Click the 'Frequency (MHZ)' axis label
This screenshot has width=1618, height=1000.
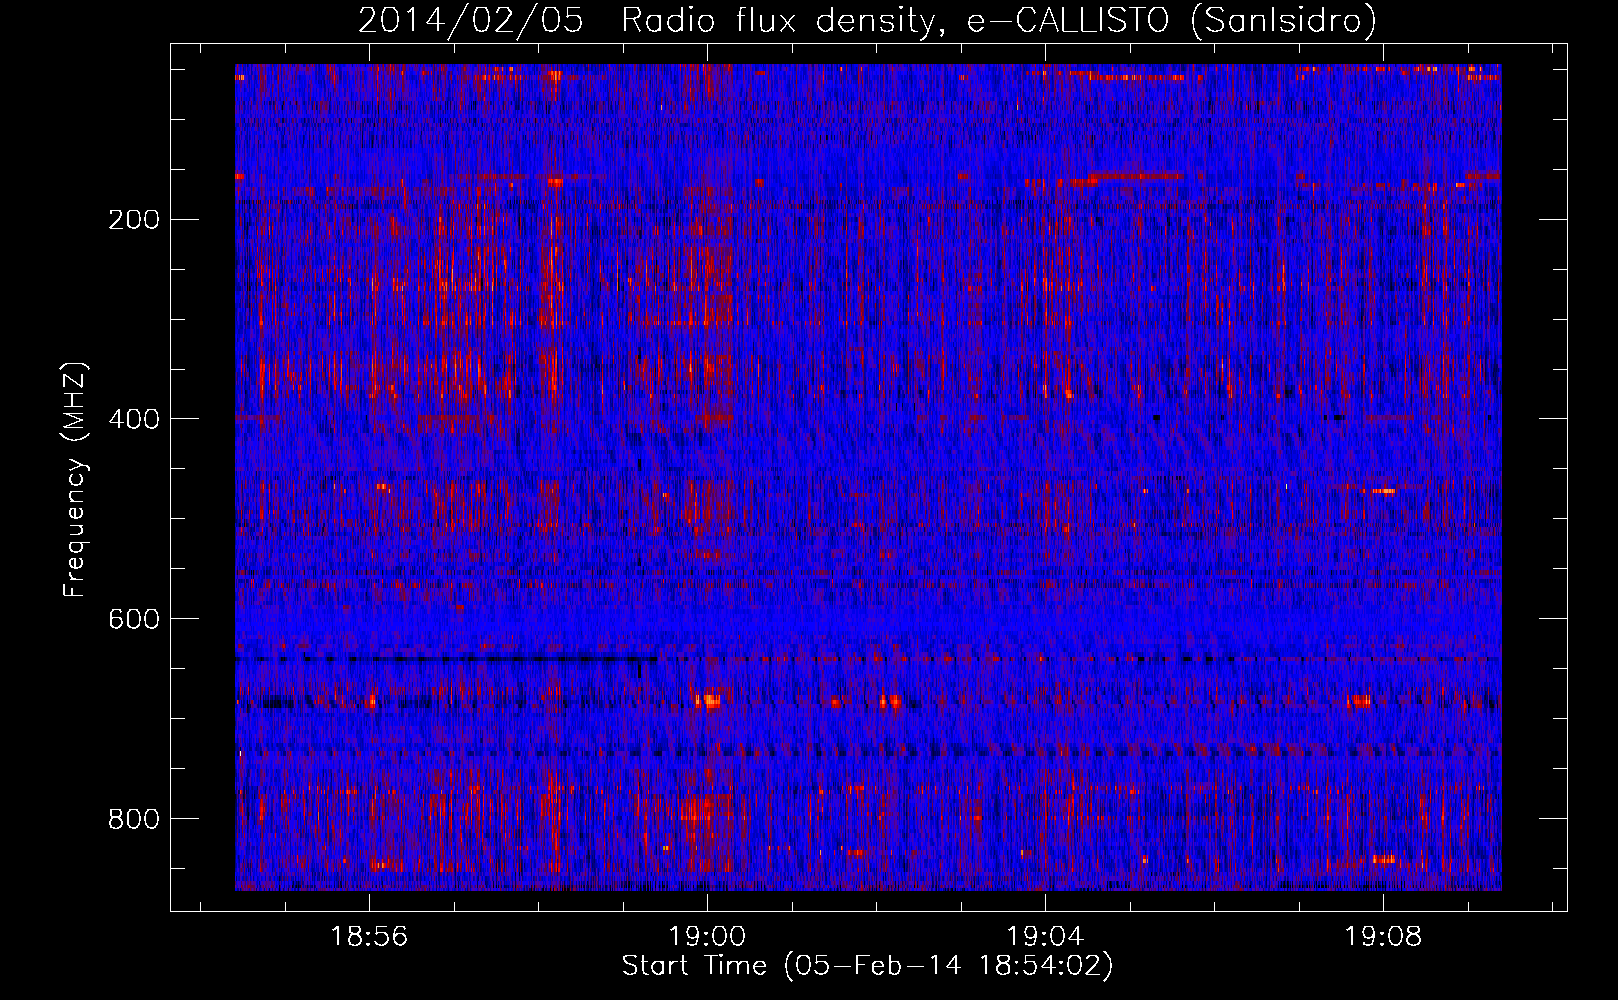tap(75, 480)
